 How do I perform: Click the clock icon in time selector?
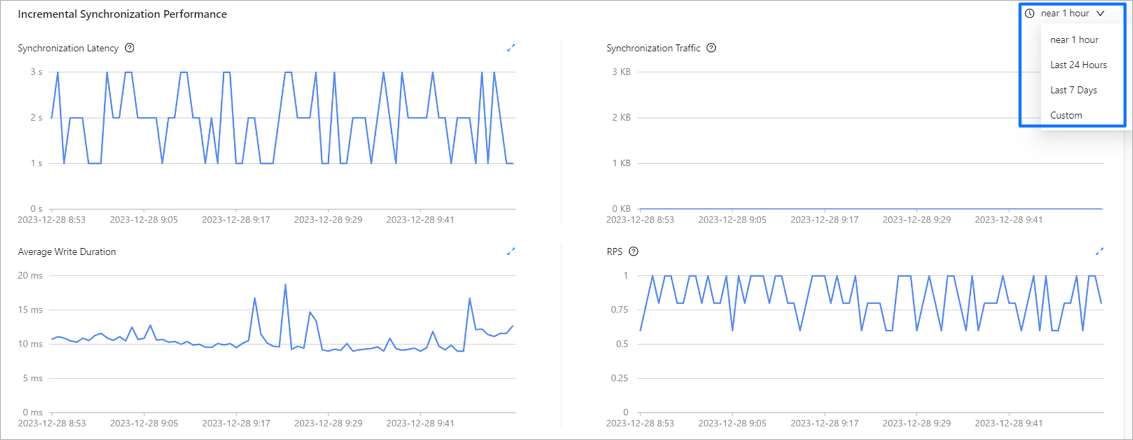pos(1030,13)
